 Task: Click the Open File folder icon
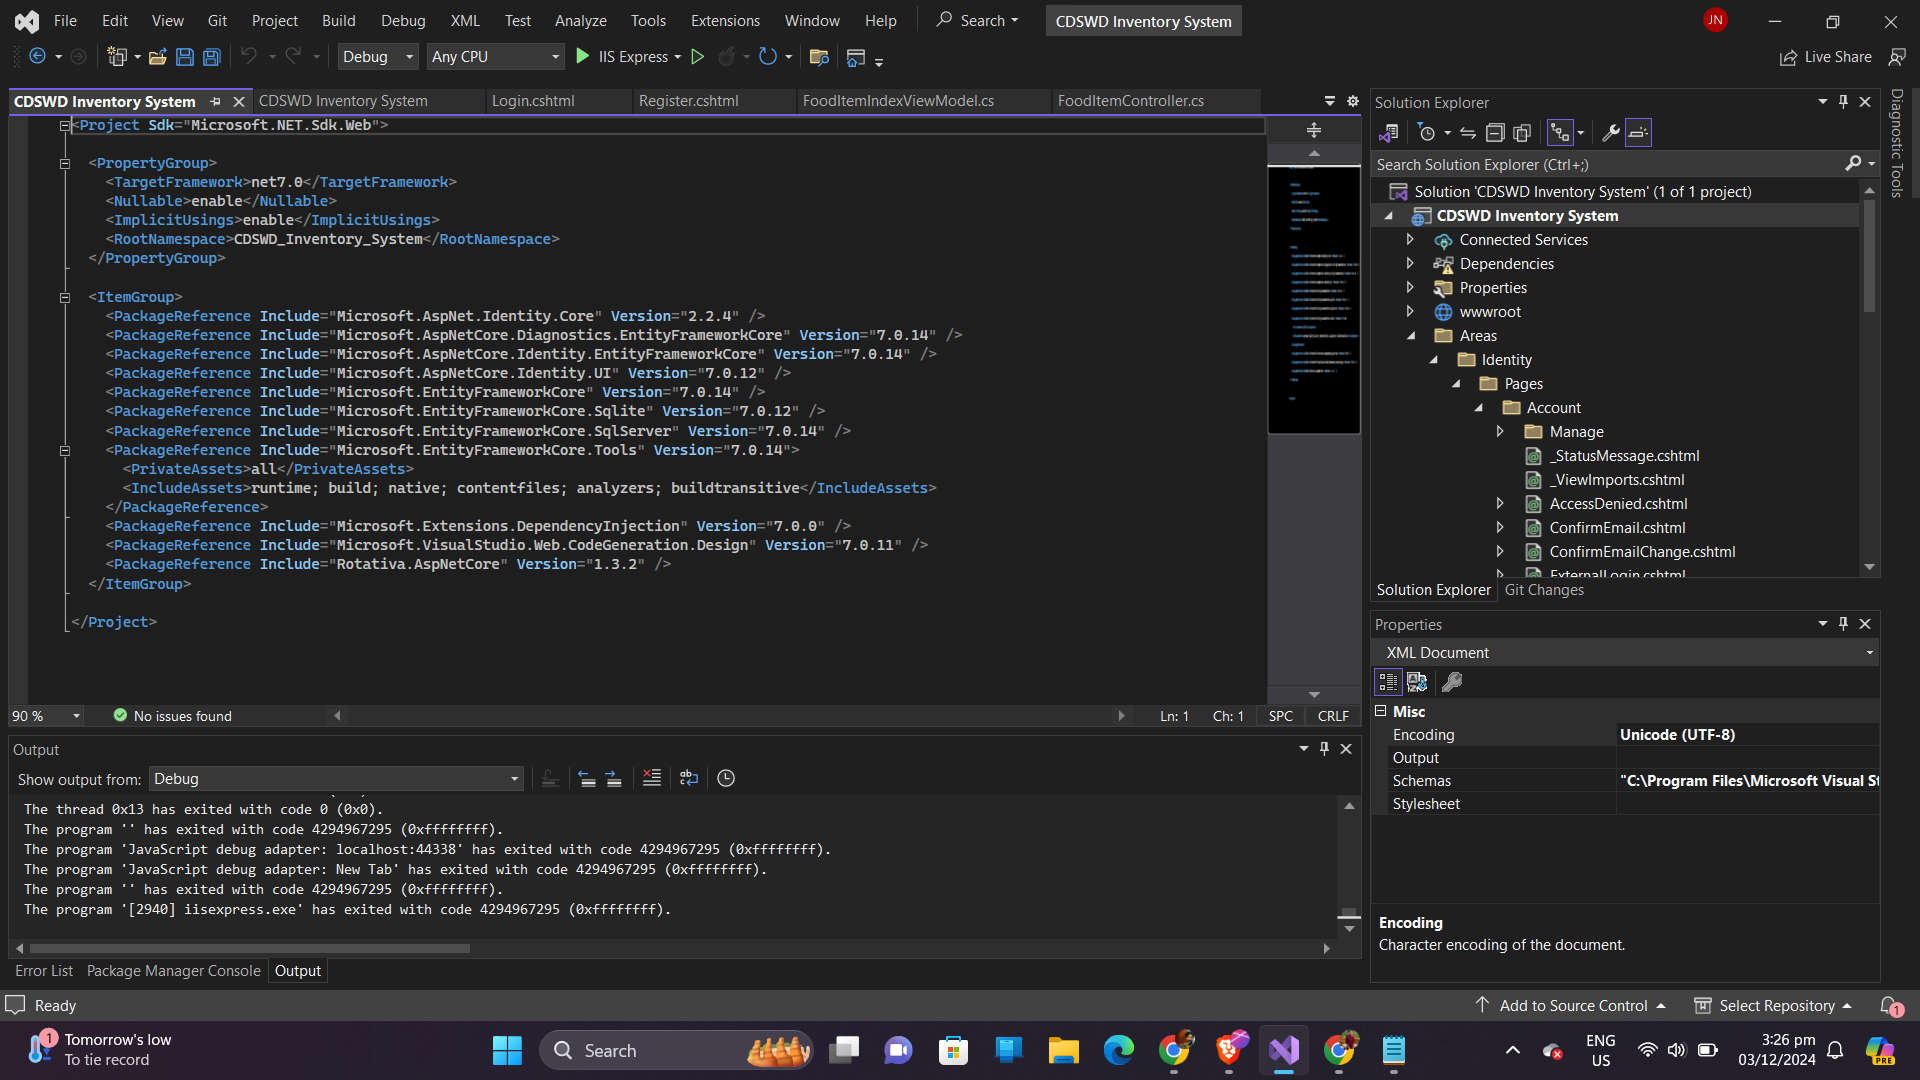(x=158, y=57)
